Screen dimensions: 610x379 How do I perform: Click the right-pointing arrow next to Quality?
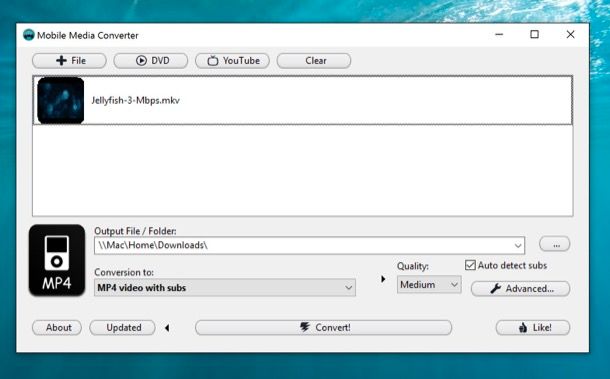coord(383,279)
